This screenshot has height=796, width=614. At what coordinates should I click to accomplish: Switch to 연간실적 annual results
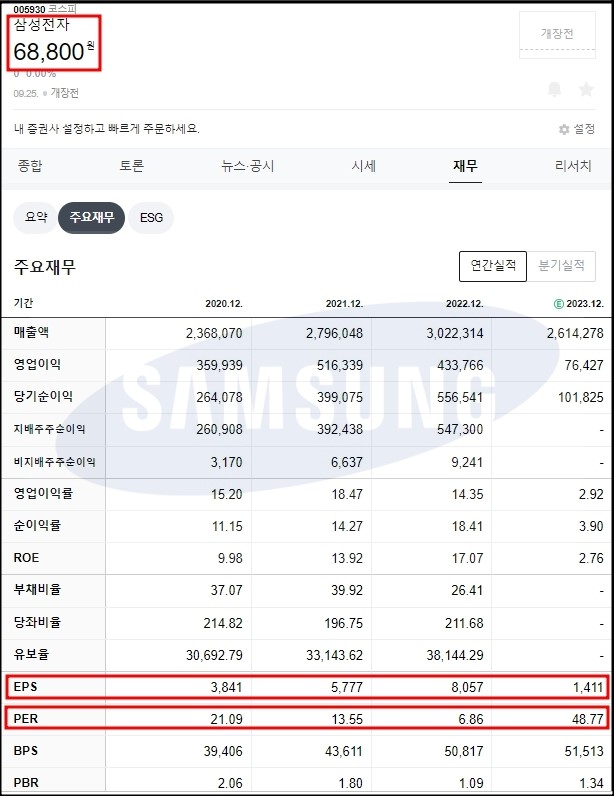click(493, 266)
